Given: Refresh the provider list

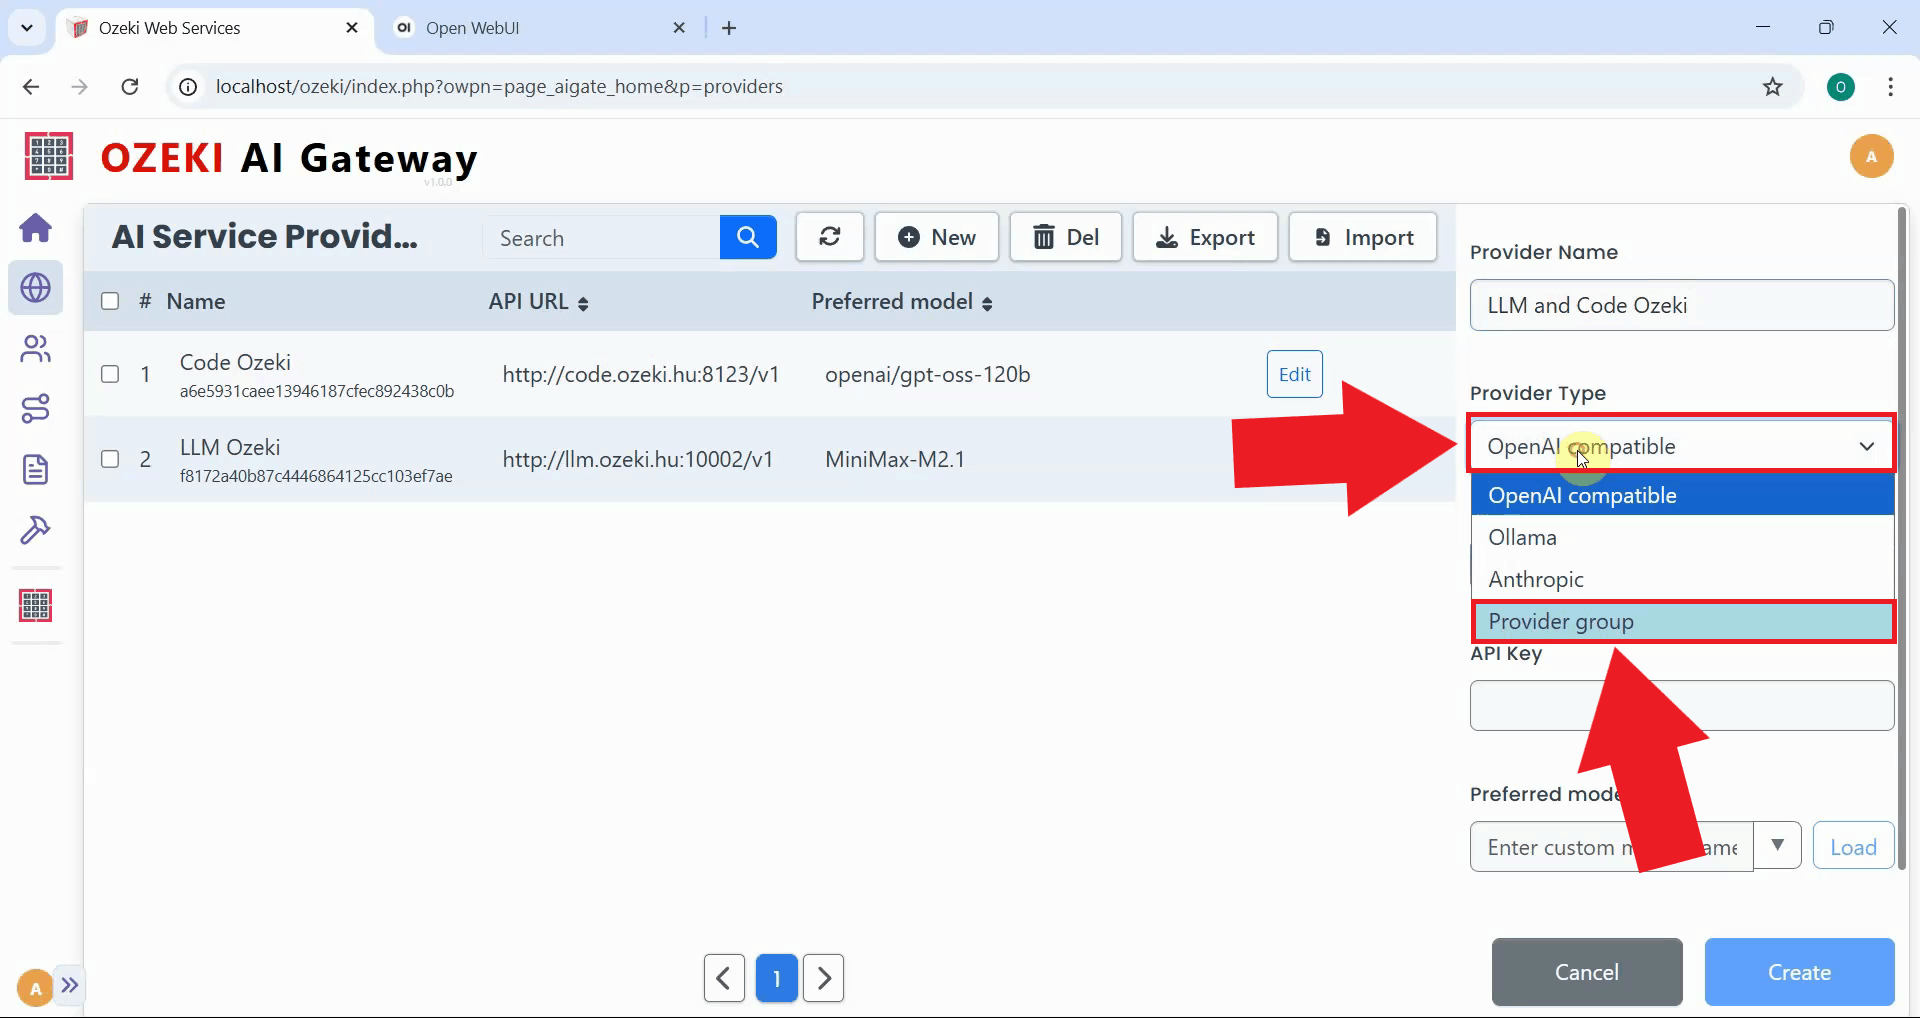Looking at the screenshot, I should tap(829, 237).
